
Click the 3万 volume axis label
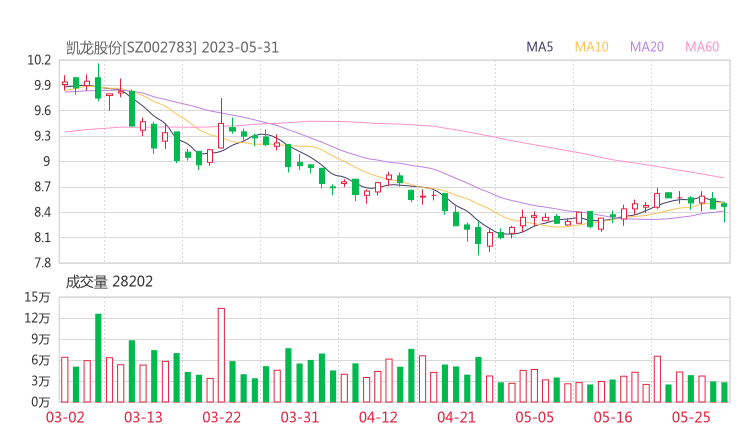tap(41, 381)
